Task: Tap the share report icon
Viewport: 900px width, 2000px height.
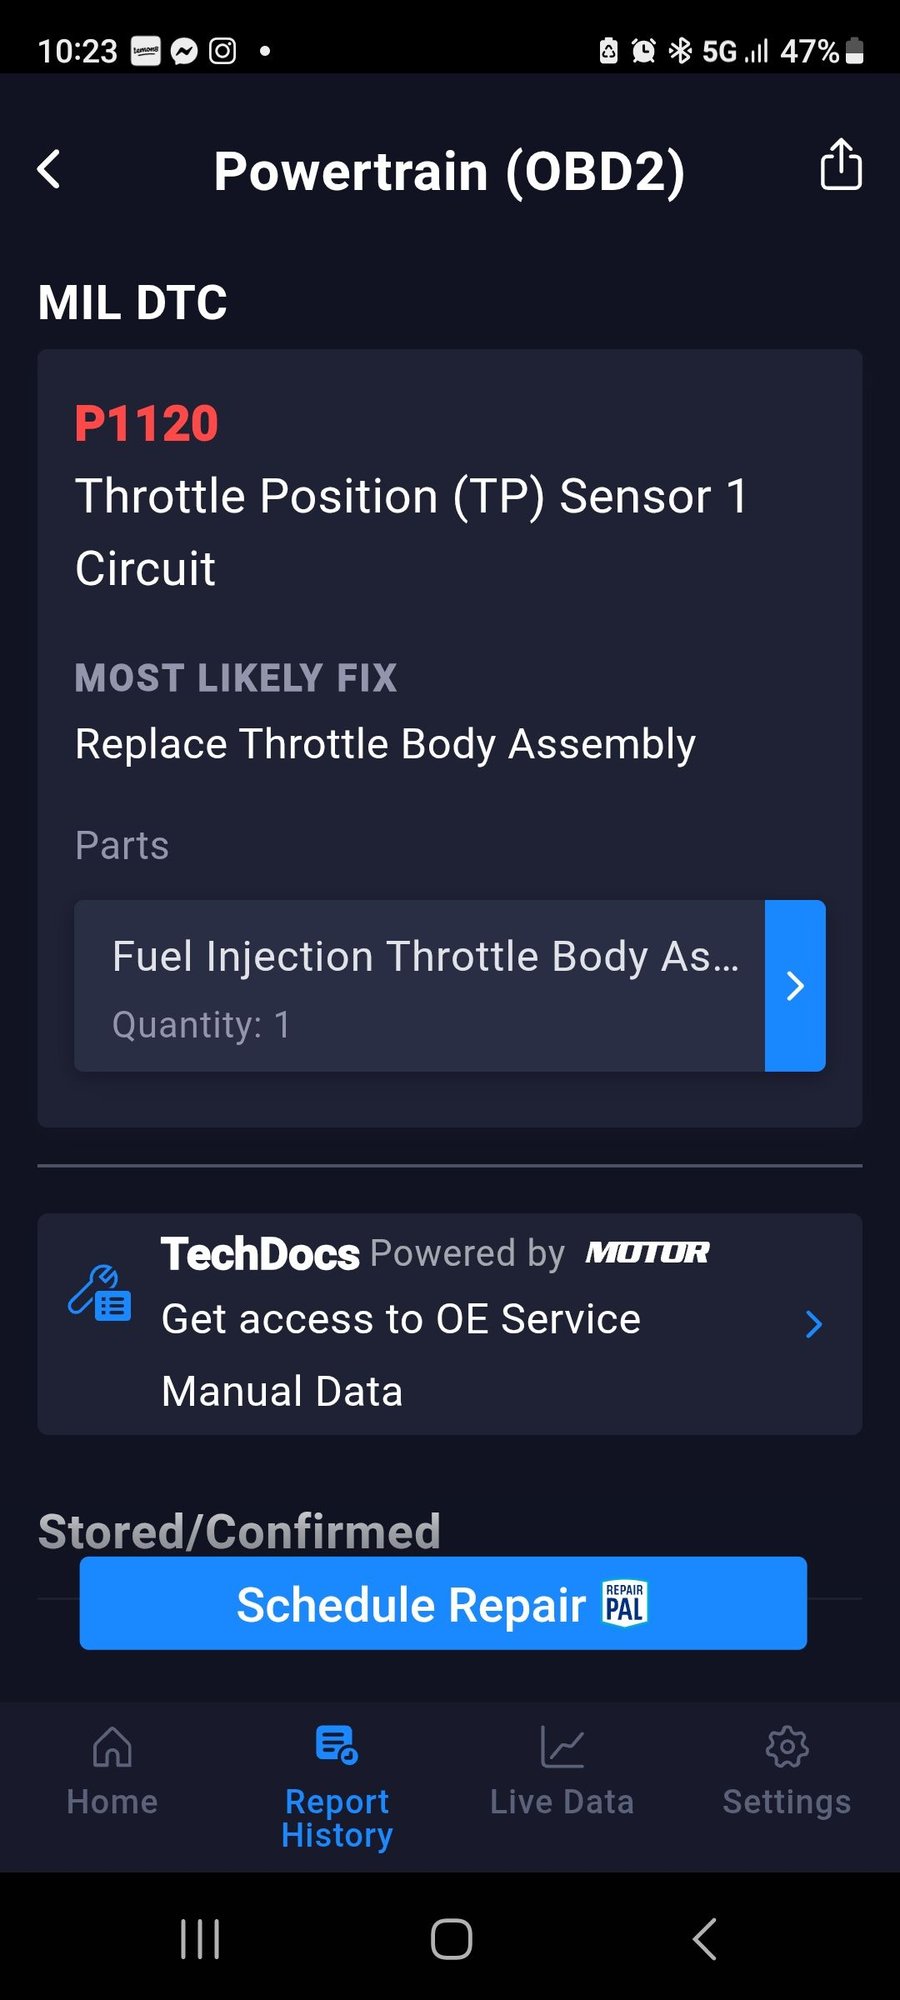Action: coord(840,165)
